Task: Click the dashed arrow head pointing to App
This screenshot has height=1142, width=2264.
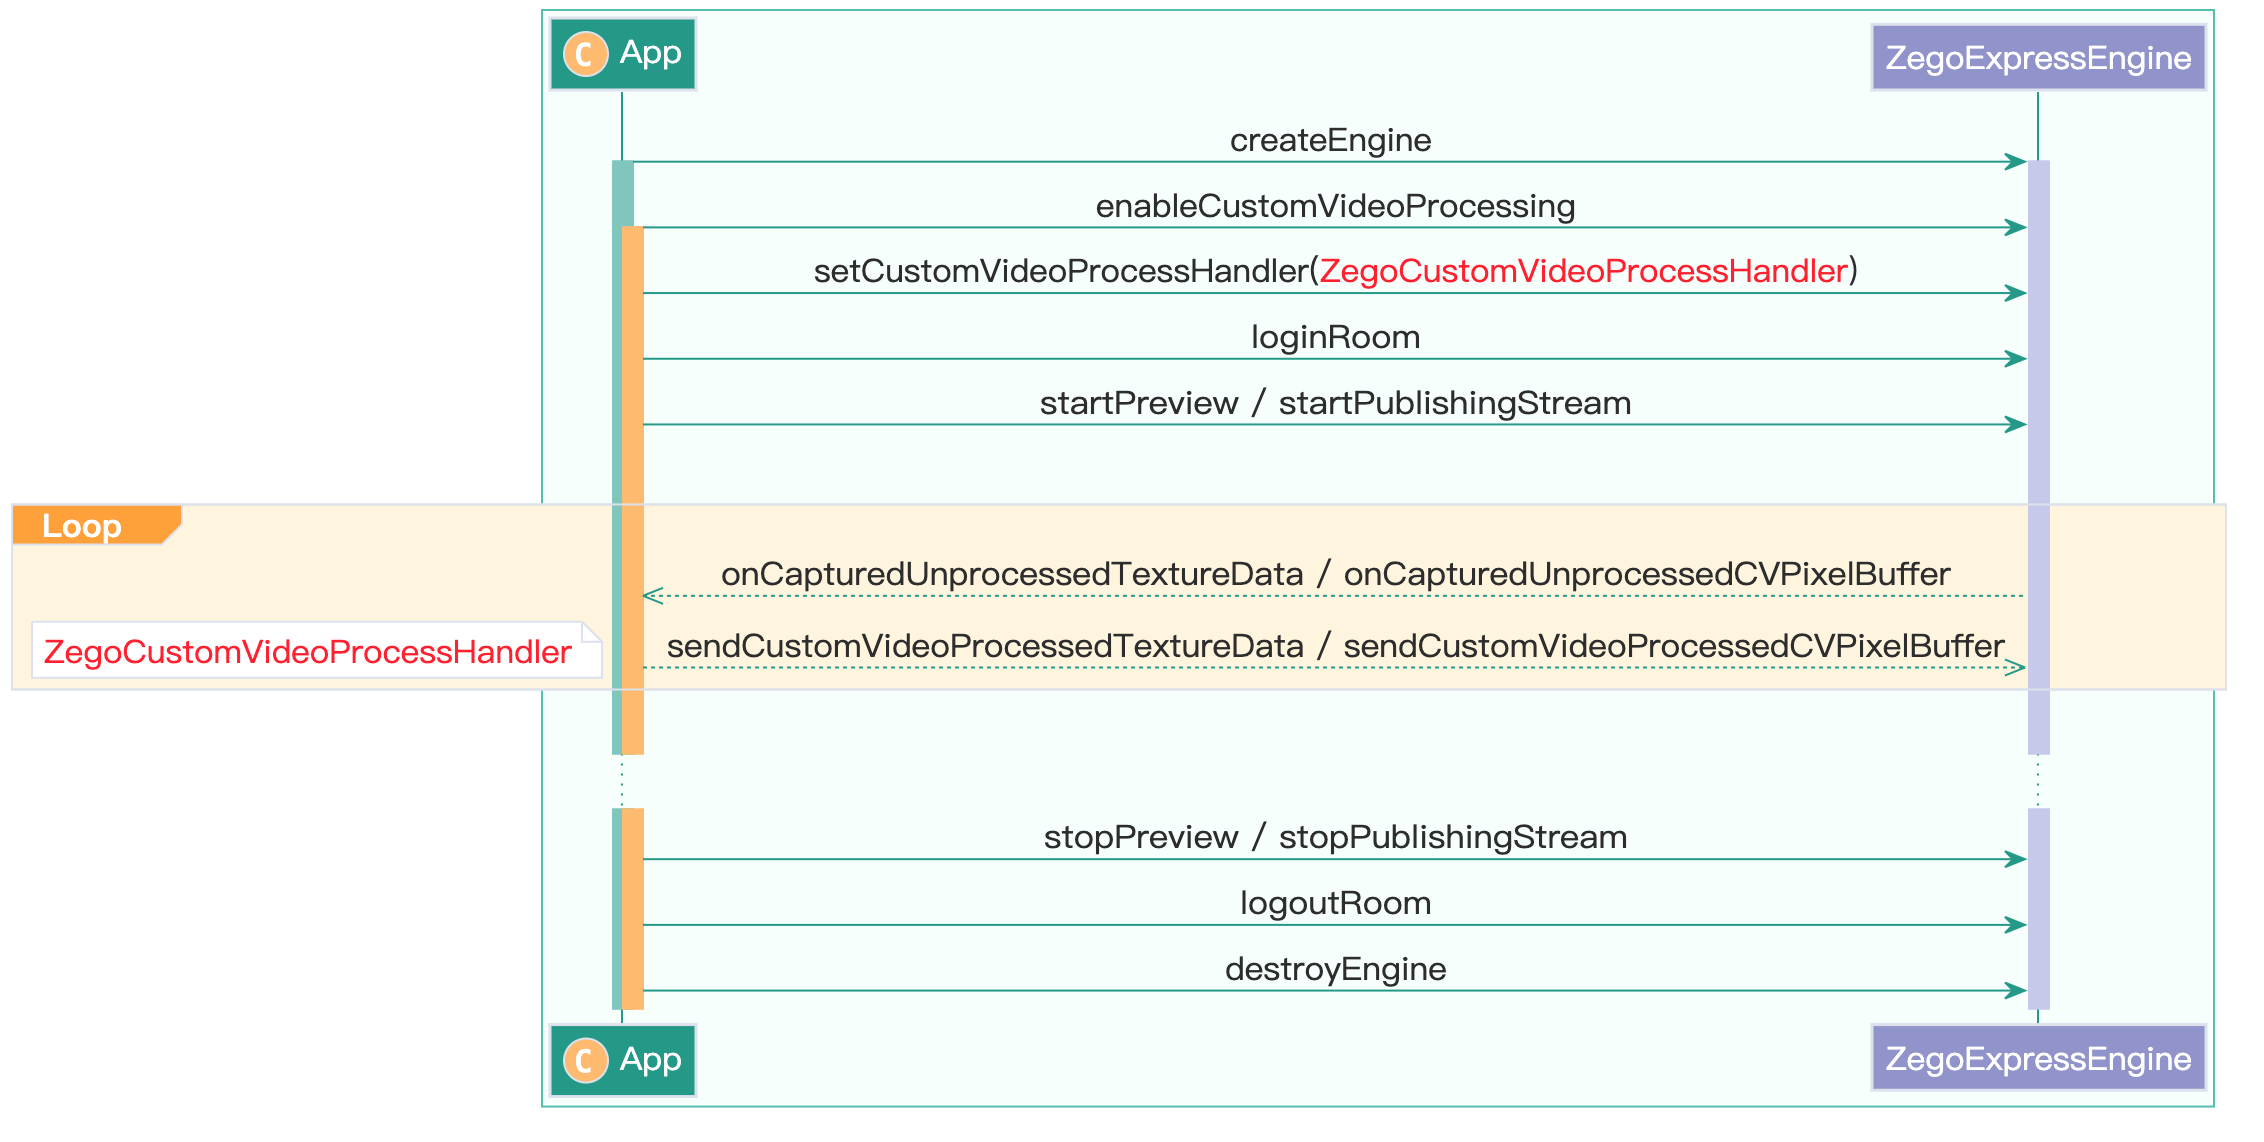Action: (653, 596)
